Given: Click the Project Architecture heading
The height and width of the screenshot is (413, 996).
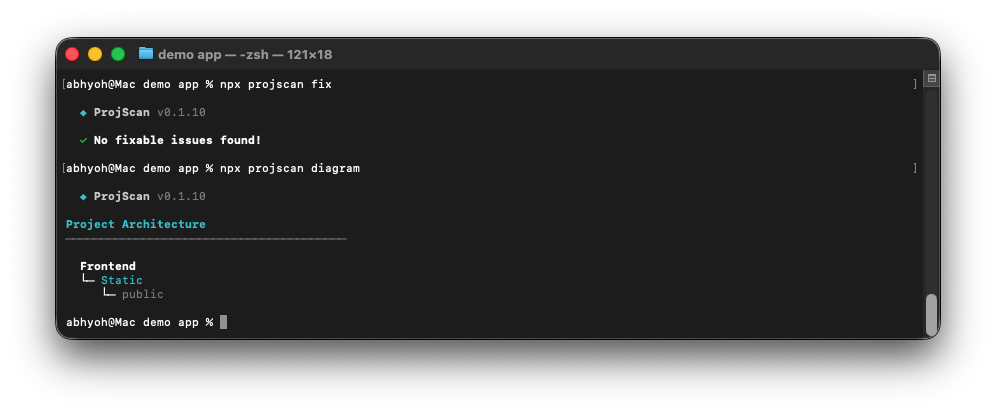Looking at the screenshot, I should [x=136, y=224].
